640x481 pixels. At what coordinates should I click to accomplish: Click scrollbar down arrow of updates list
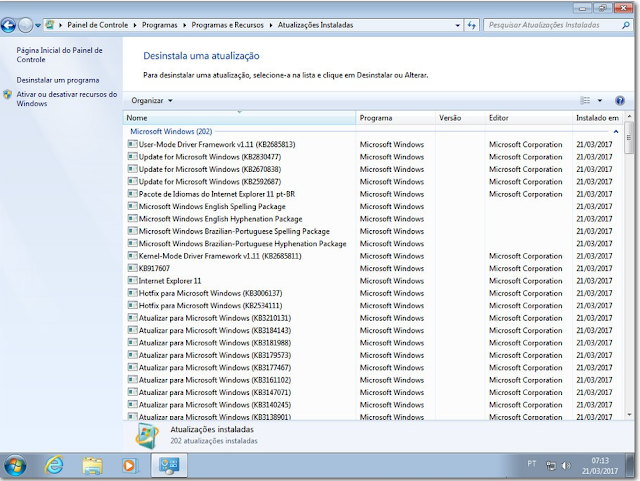(x=629, y=415)
